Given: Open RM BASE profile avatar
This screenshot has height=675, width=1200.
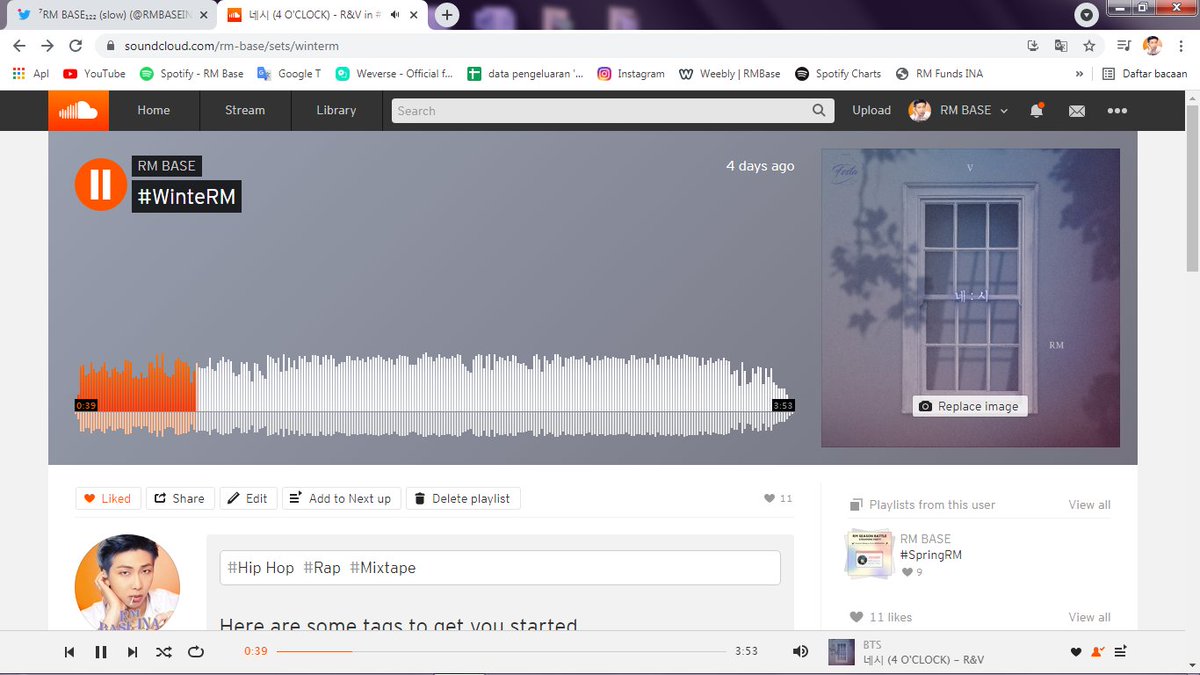Looking at the screenshot, I should coord(128,582).
